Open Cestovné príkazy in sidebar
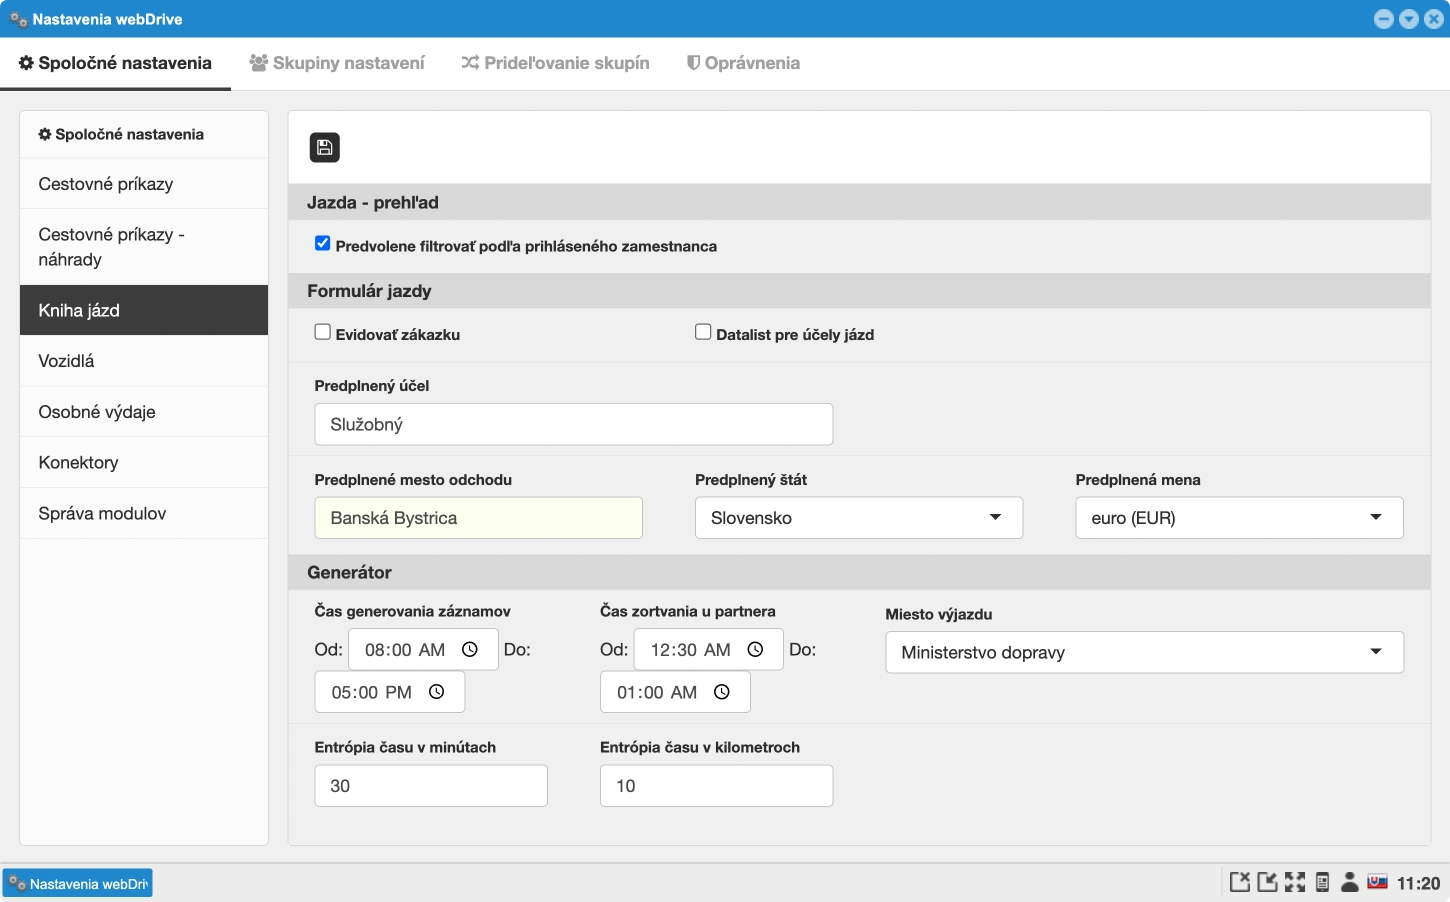 tap(144, 184)
